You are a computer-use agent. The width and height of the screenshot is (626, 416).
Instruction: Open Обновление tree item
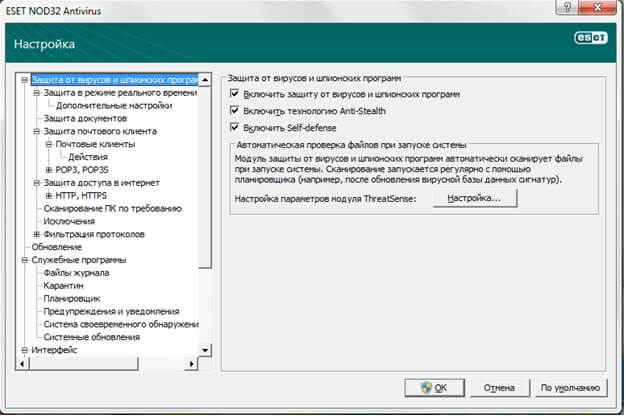tap(56, 247)
